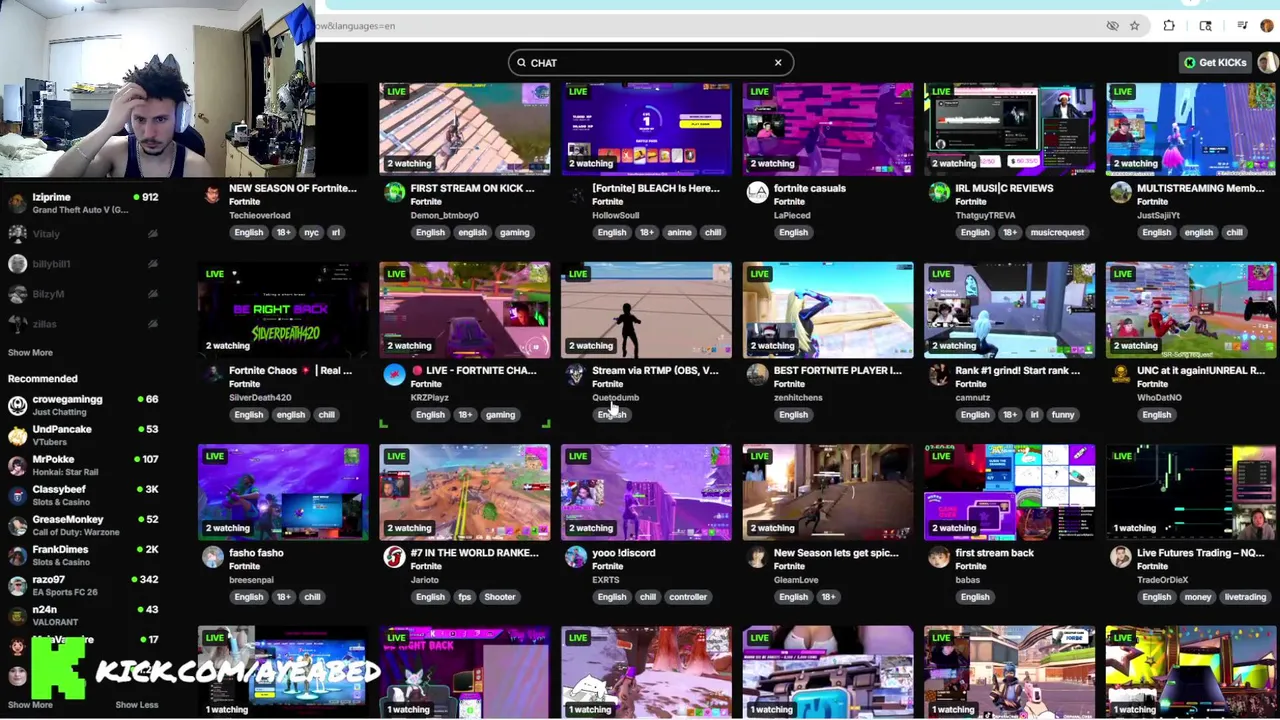Click Show More under the followed channels
Screen dimensions: 1280x720
click(30, 352)
